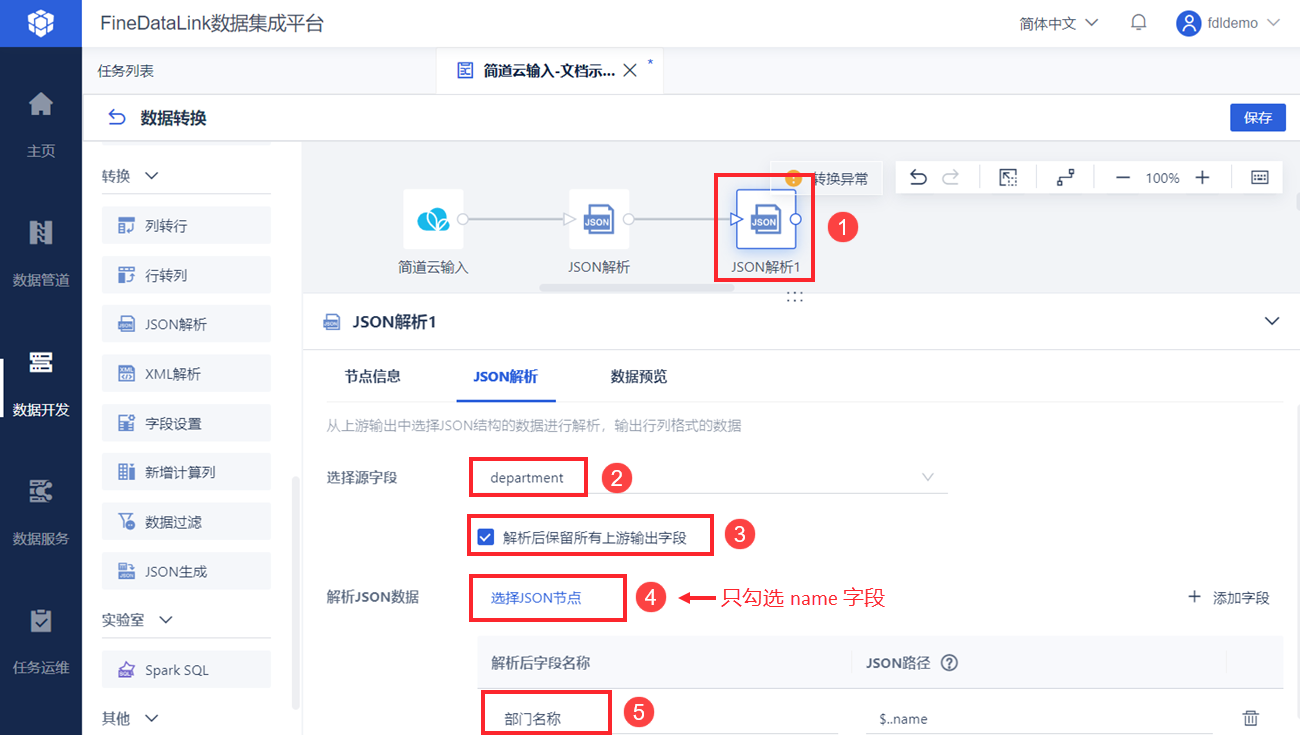The image size is (1300, 735).
Task: Click the JSON解析1 node on canvas
Action: 766,219
